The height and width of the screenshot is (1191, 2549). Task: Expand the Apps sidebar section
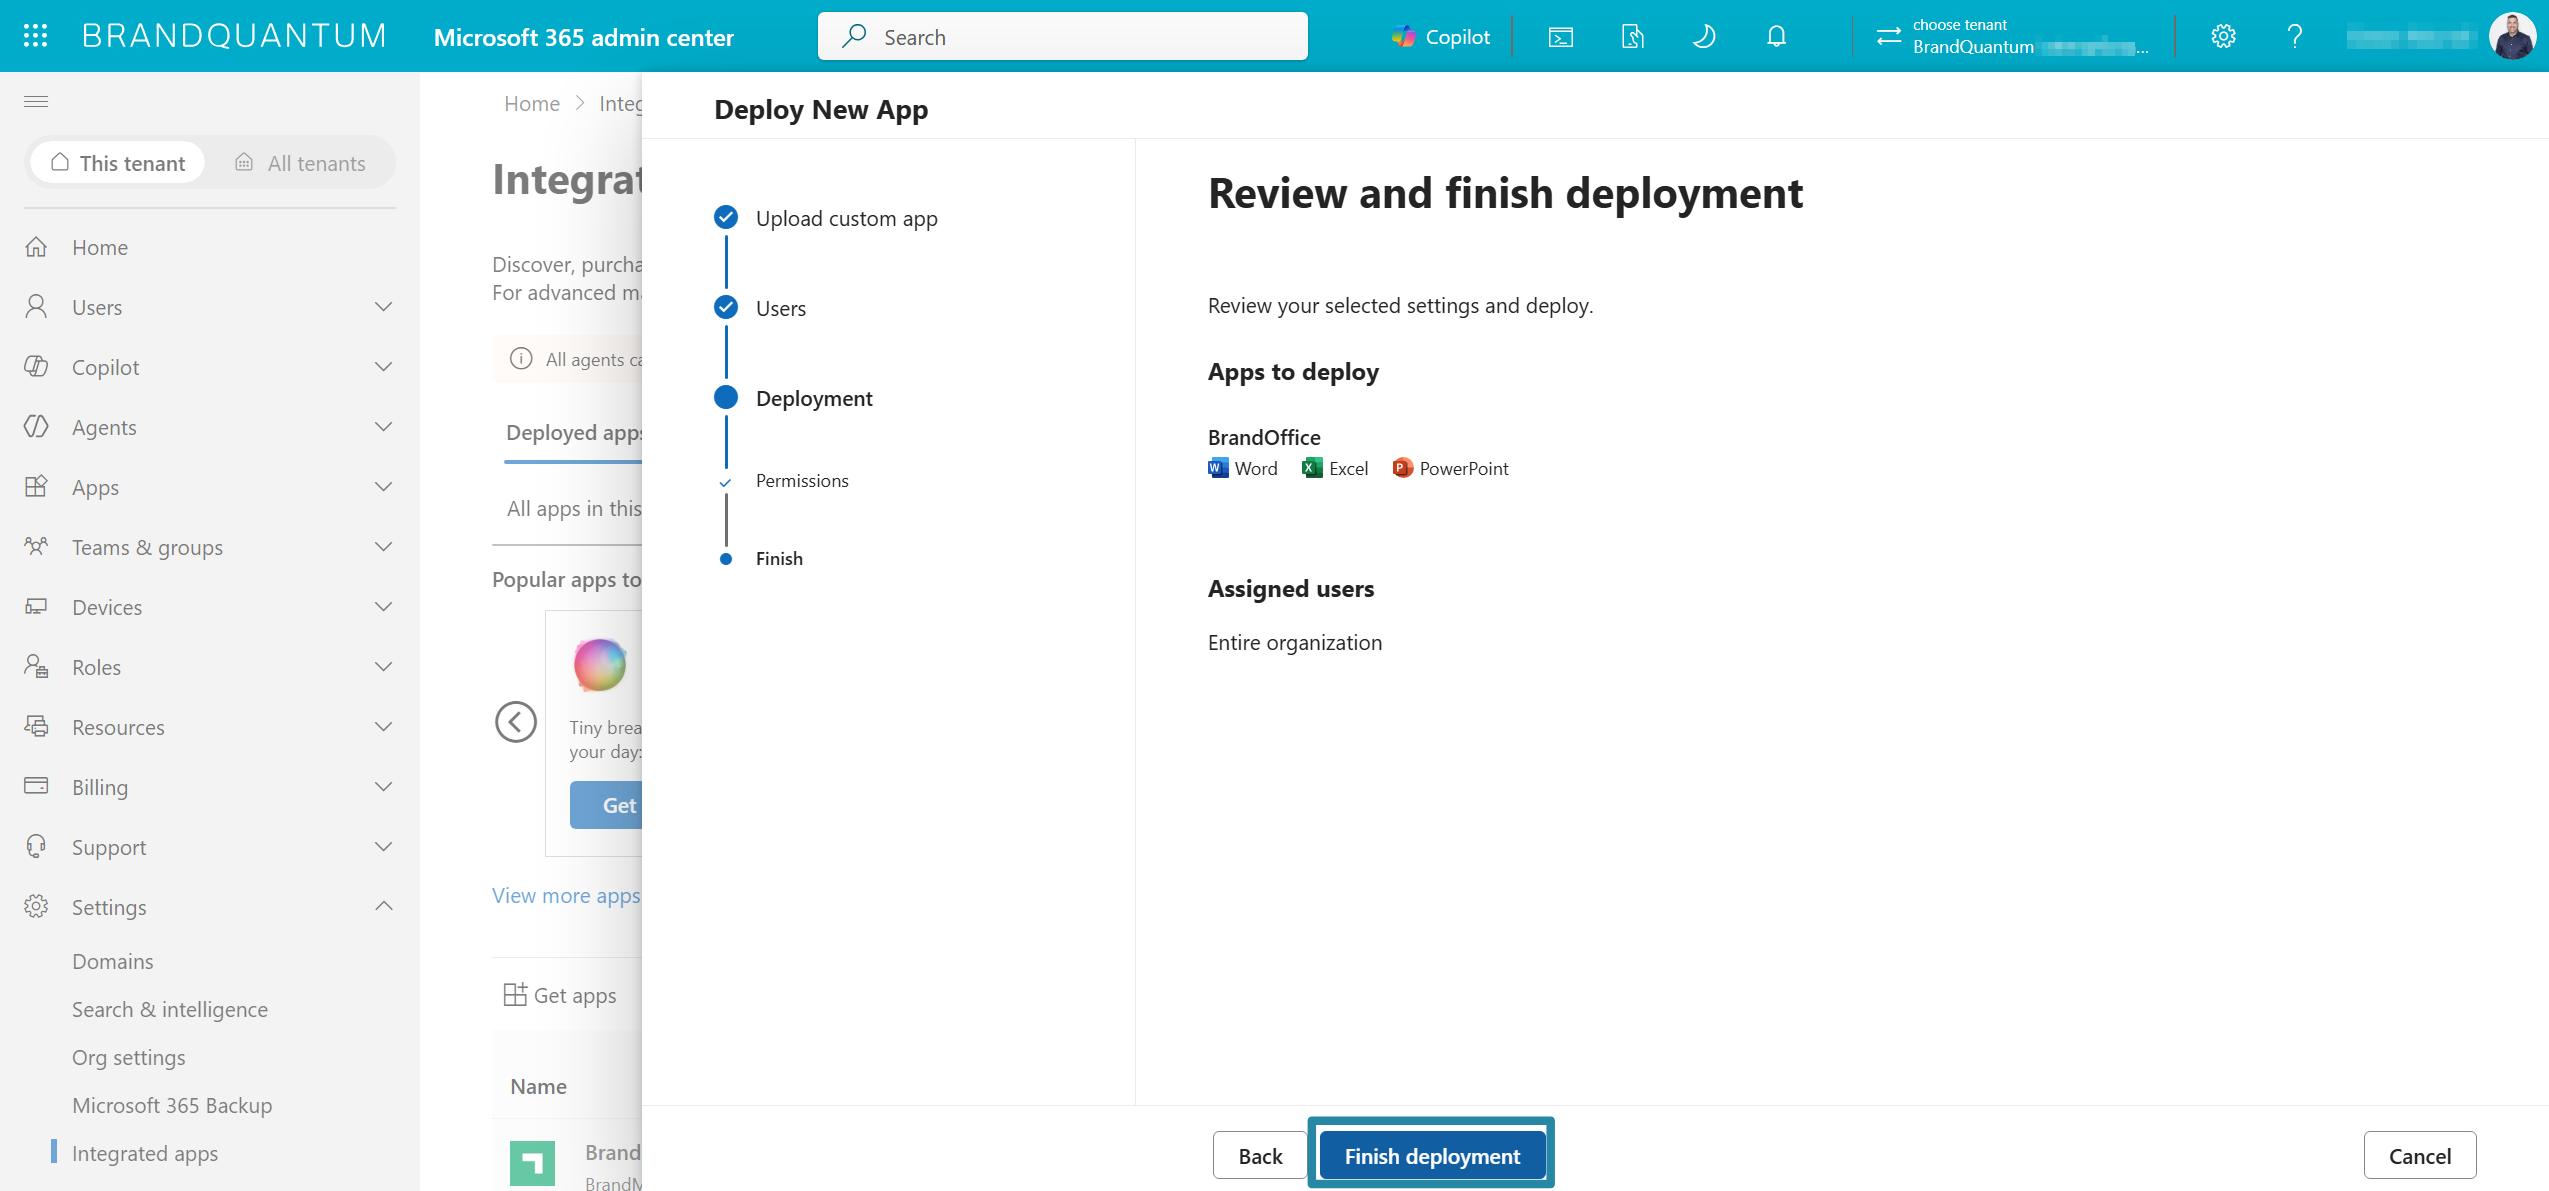(x=383, y=487)
